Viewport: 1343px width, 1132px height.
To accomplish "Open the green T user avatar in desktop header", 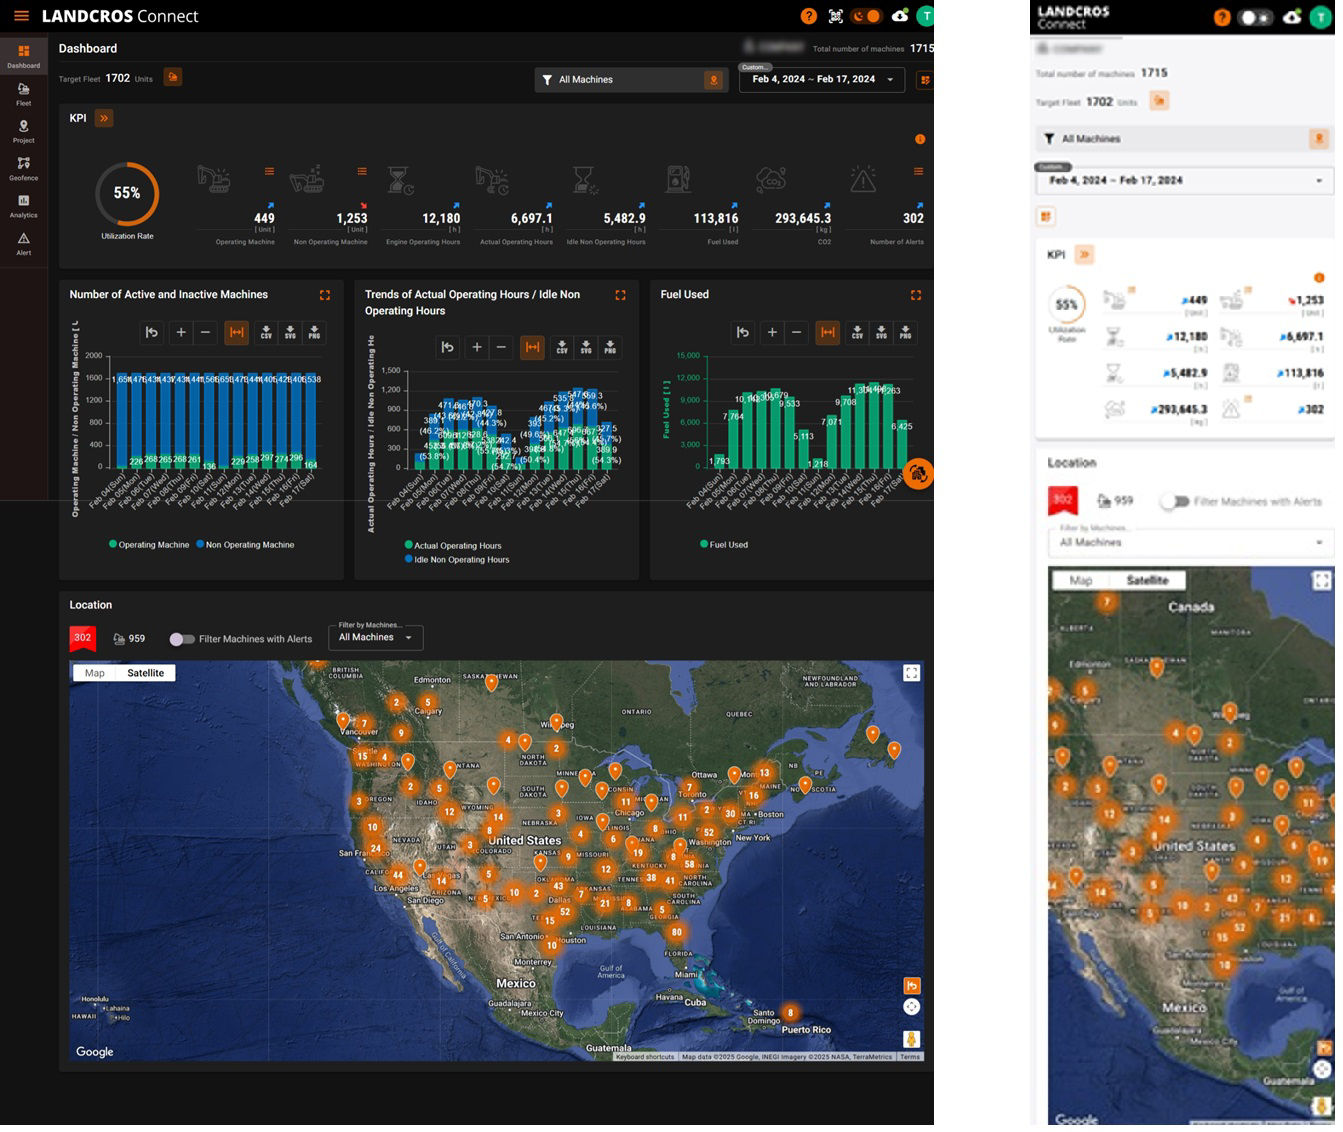I will click(927, 16).
